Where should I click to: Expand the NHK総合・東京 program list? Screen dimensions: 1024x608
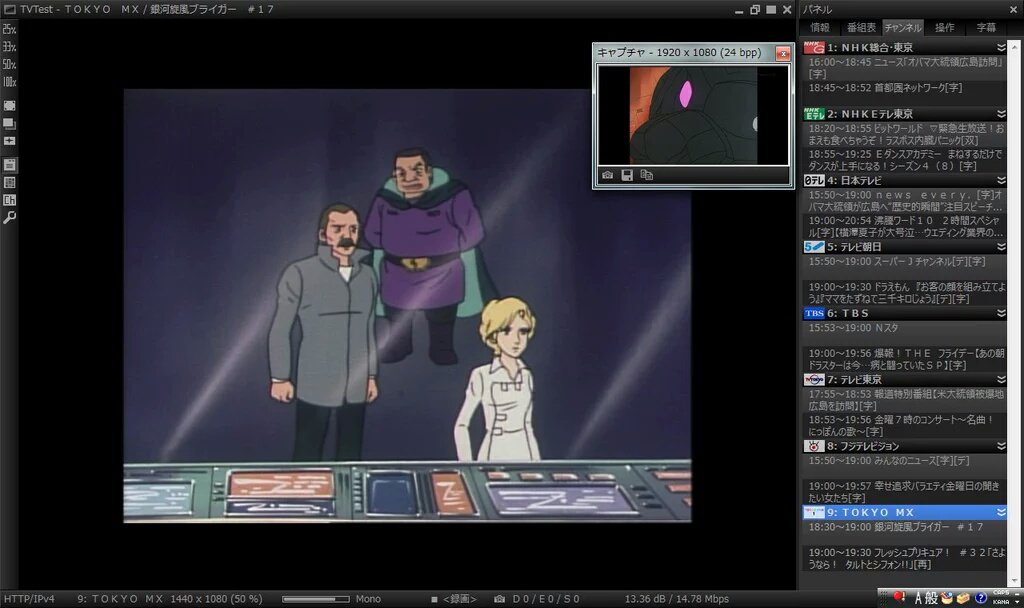point(1000,48)
